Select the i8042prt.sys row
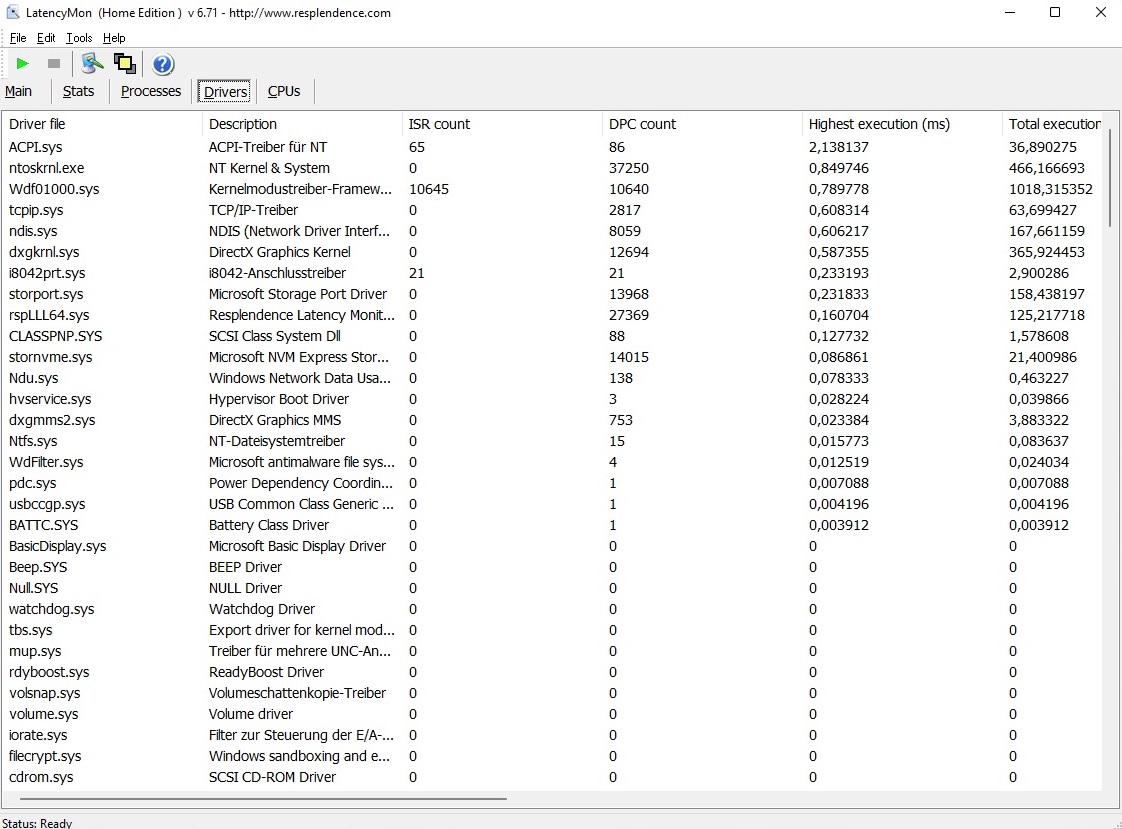The width and height of the screenshot is (1122, 829). (552, 273)
